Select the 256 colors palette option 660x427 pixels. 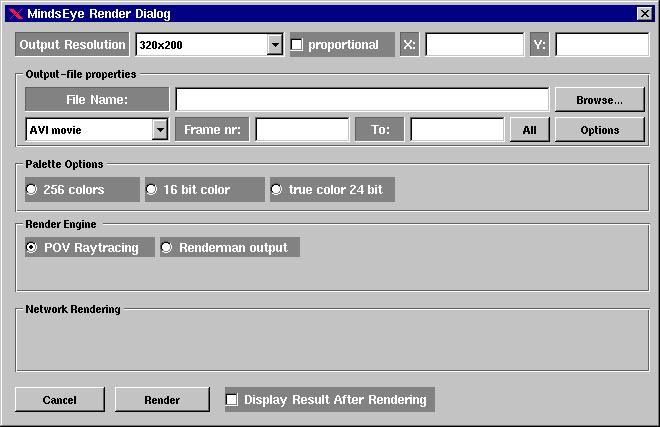(x=33, y=190)
